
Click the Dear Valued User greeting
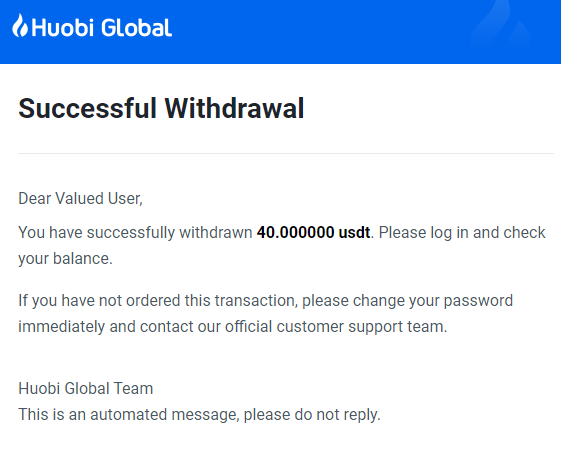pos(81,199)
